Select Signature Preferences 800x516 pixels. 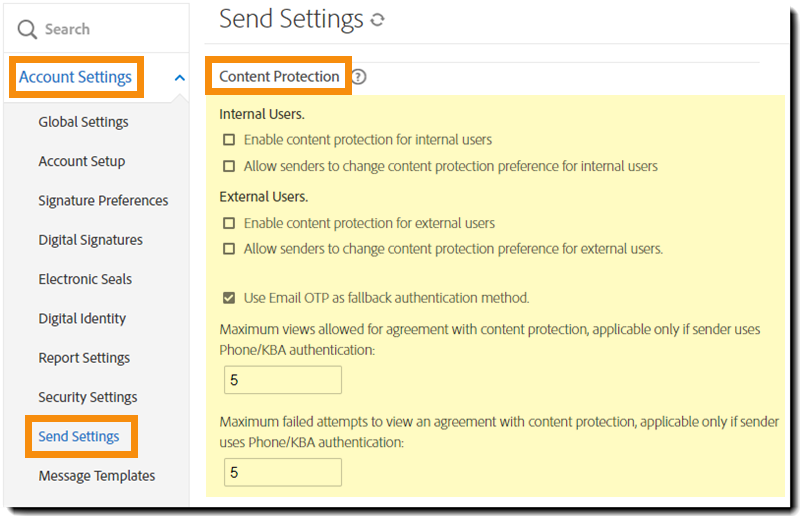pyautogui.click(x=103, y=200)
